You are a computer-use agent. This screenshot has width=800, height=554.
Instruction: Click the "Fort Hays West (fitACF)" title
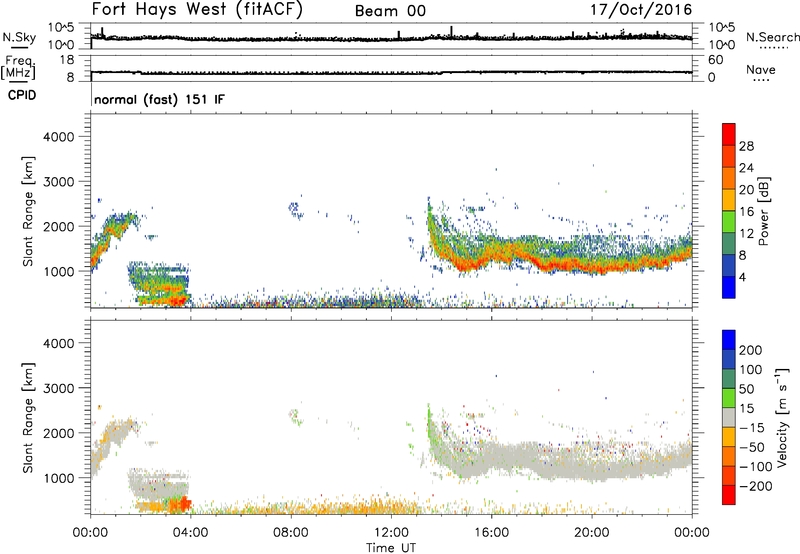point(197,10)
